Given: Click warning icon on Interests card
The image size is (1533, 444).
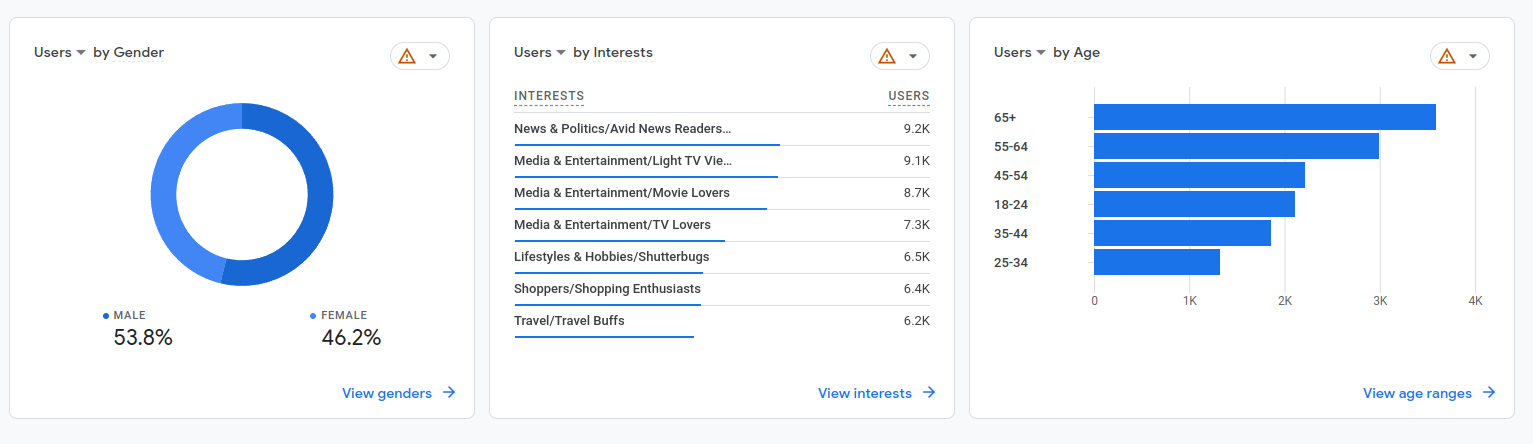Looking at the screenshot, I should click(887, 56).
